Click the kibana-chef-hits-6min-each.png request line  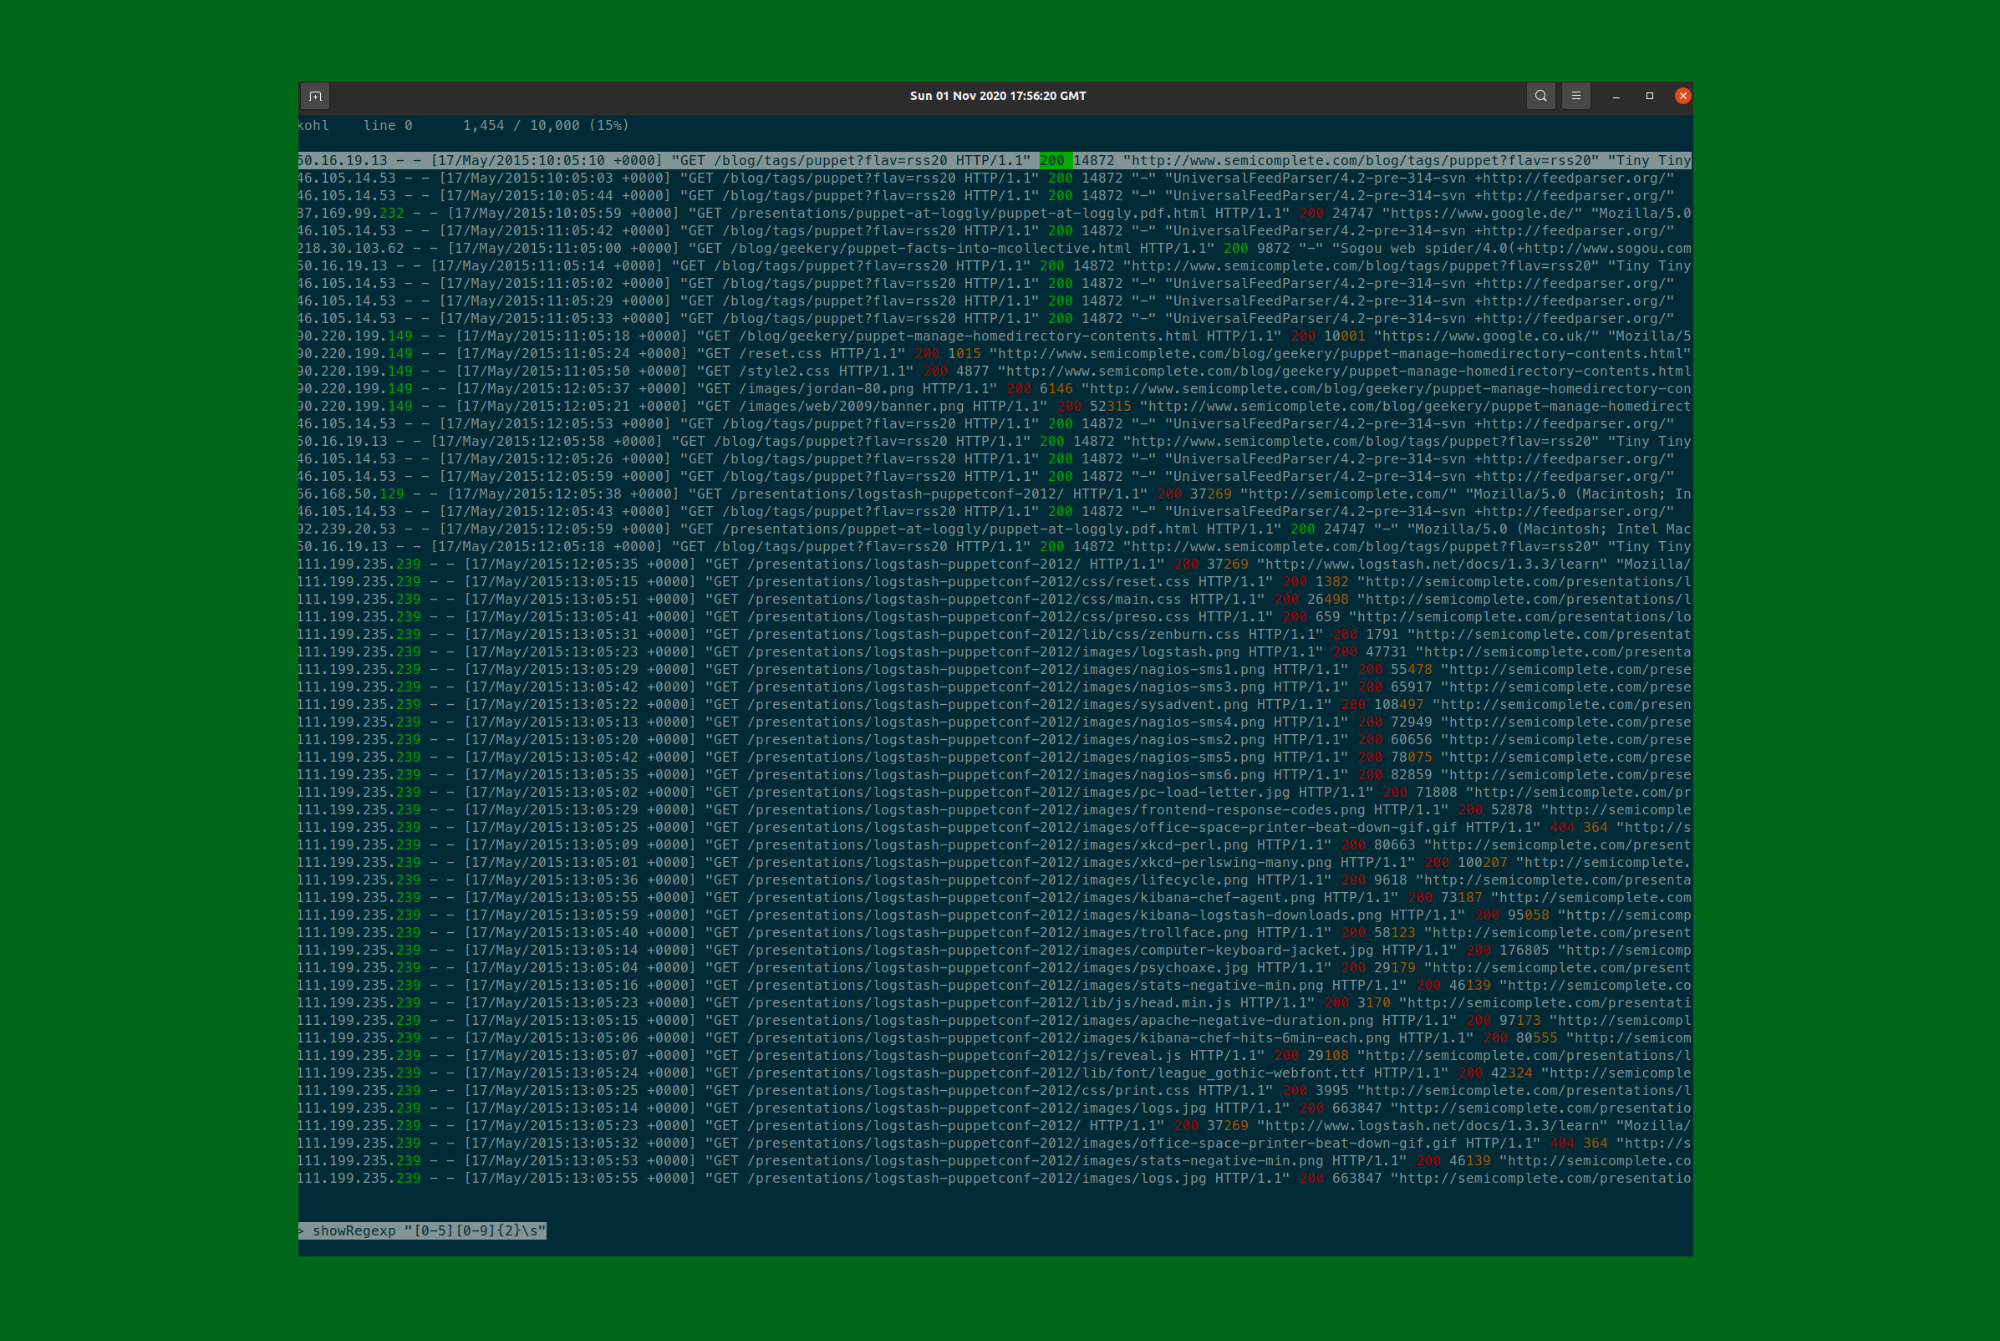[995, 1038]
